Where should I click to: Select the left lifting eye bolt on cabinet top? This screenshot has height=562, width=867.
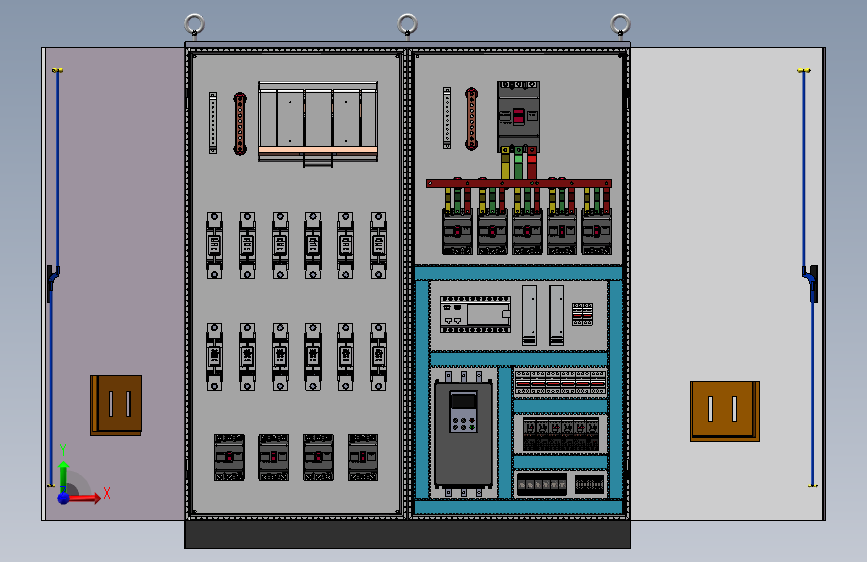[x=195, y=27]
